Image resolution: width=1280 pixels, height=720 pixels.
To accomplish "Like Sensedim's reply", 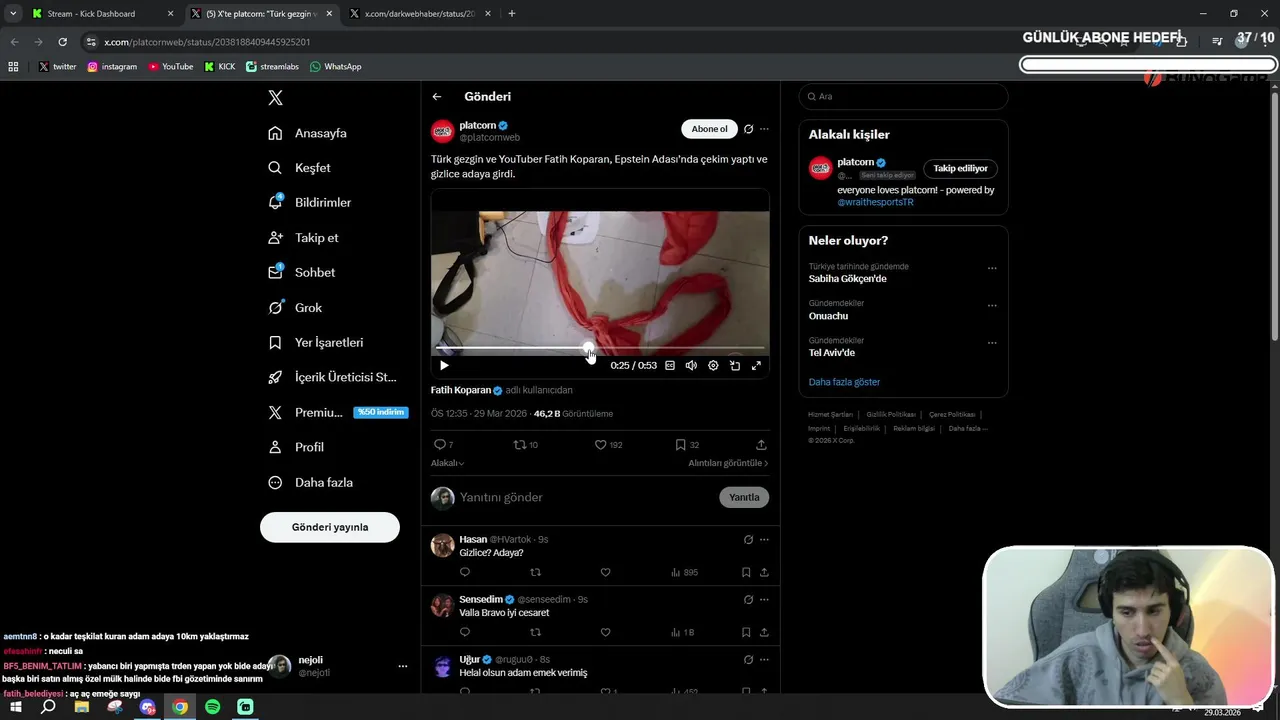I will [605, 632].
